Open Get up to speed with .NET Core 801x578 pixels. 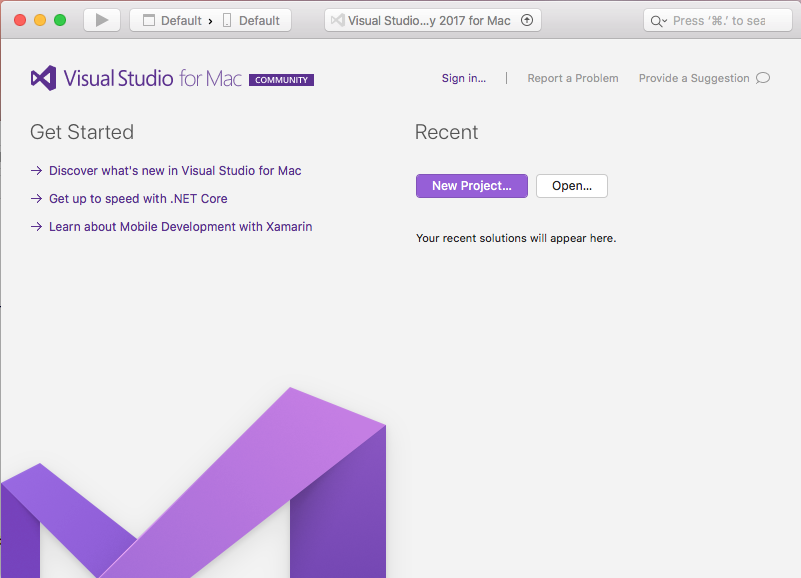point(138,199)
